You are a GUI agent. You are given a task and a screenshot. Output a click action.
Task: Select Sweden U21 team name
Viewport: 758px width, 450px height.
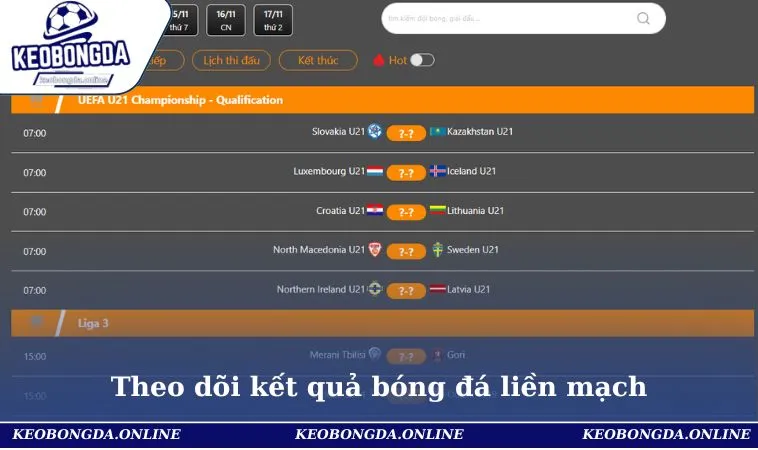472,250
